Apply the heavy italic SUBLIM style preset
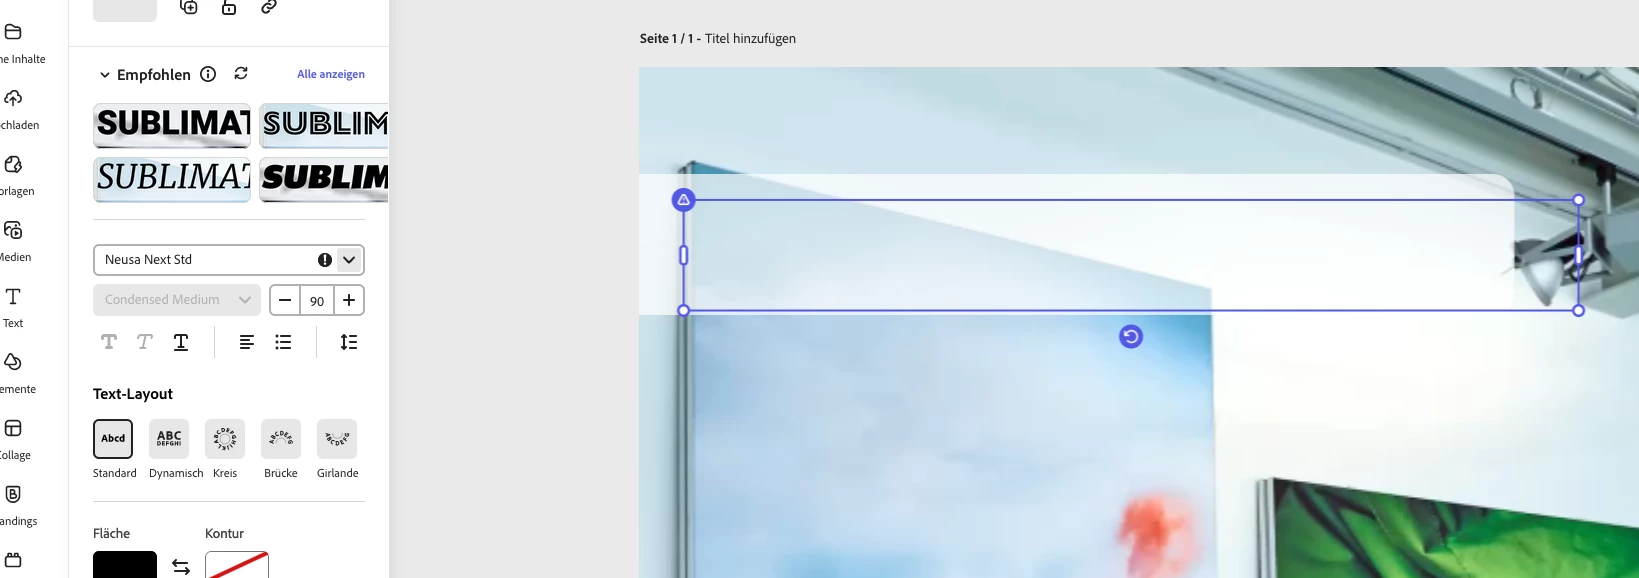 click(324, 179)
